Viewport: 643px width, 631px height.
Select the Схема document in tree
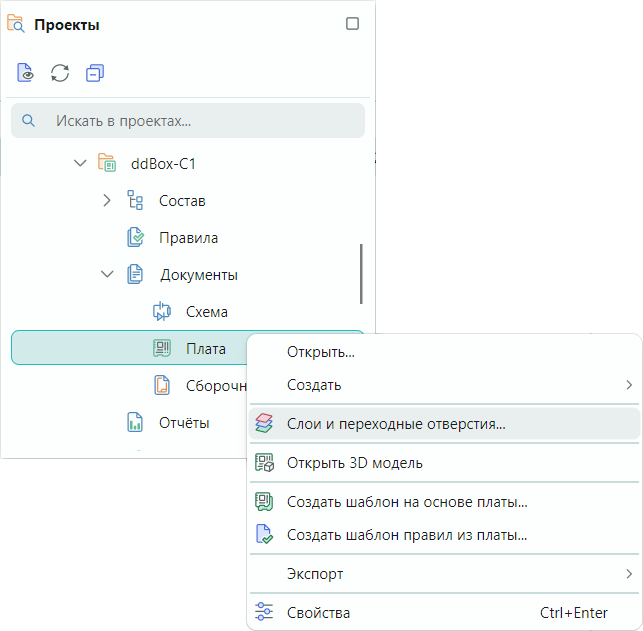point(206,312)
